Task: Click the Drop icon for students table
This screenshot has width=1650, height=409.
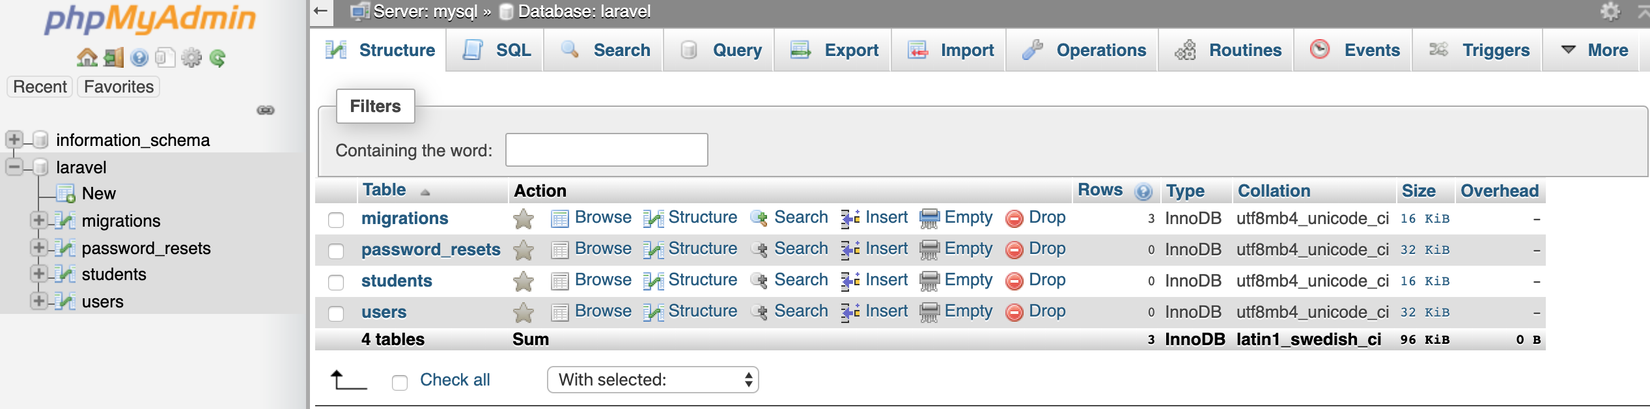Action: tap(1014, 281)
